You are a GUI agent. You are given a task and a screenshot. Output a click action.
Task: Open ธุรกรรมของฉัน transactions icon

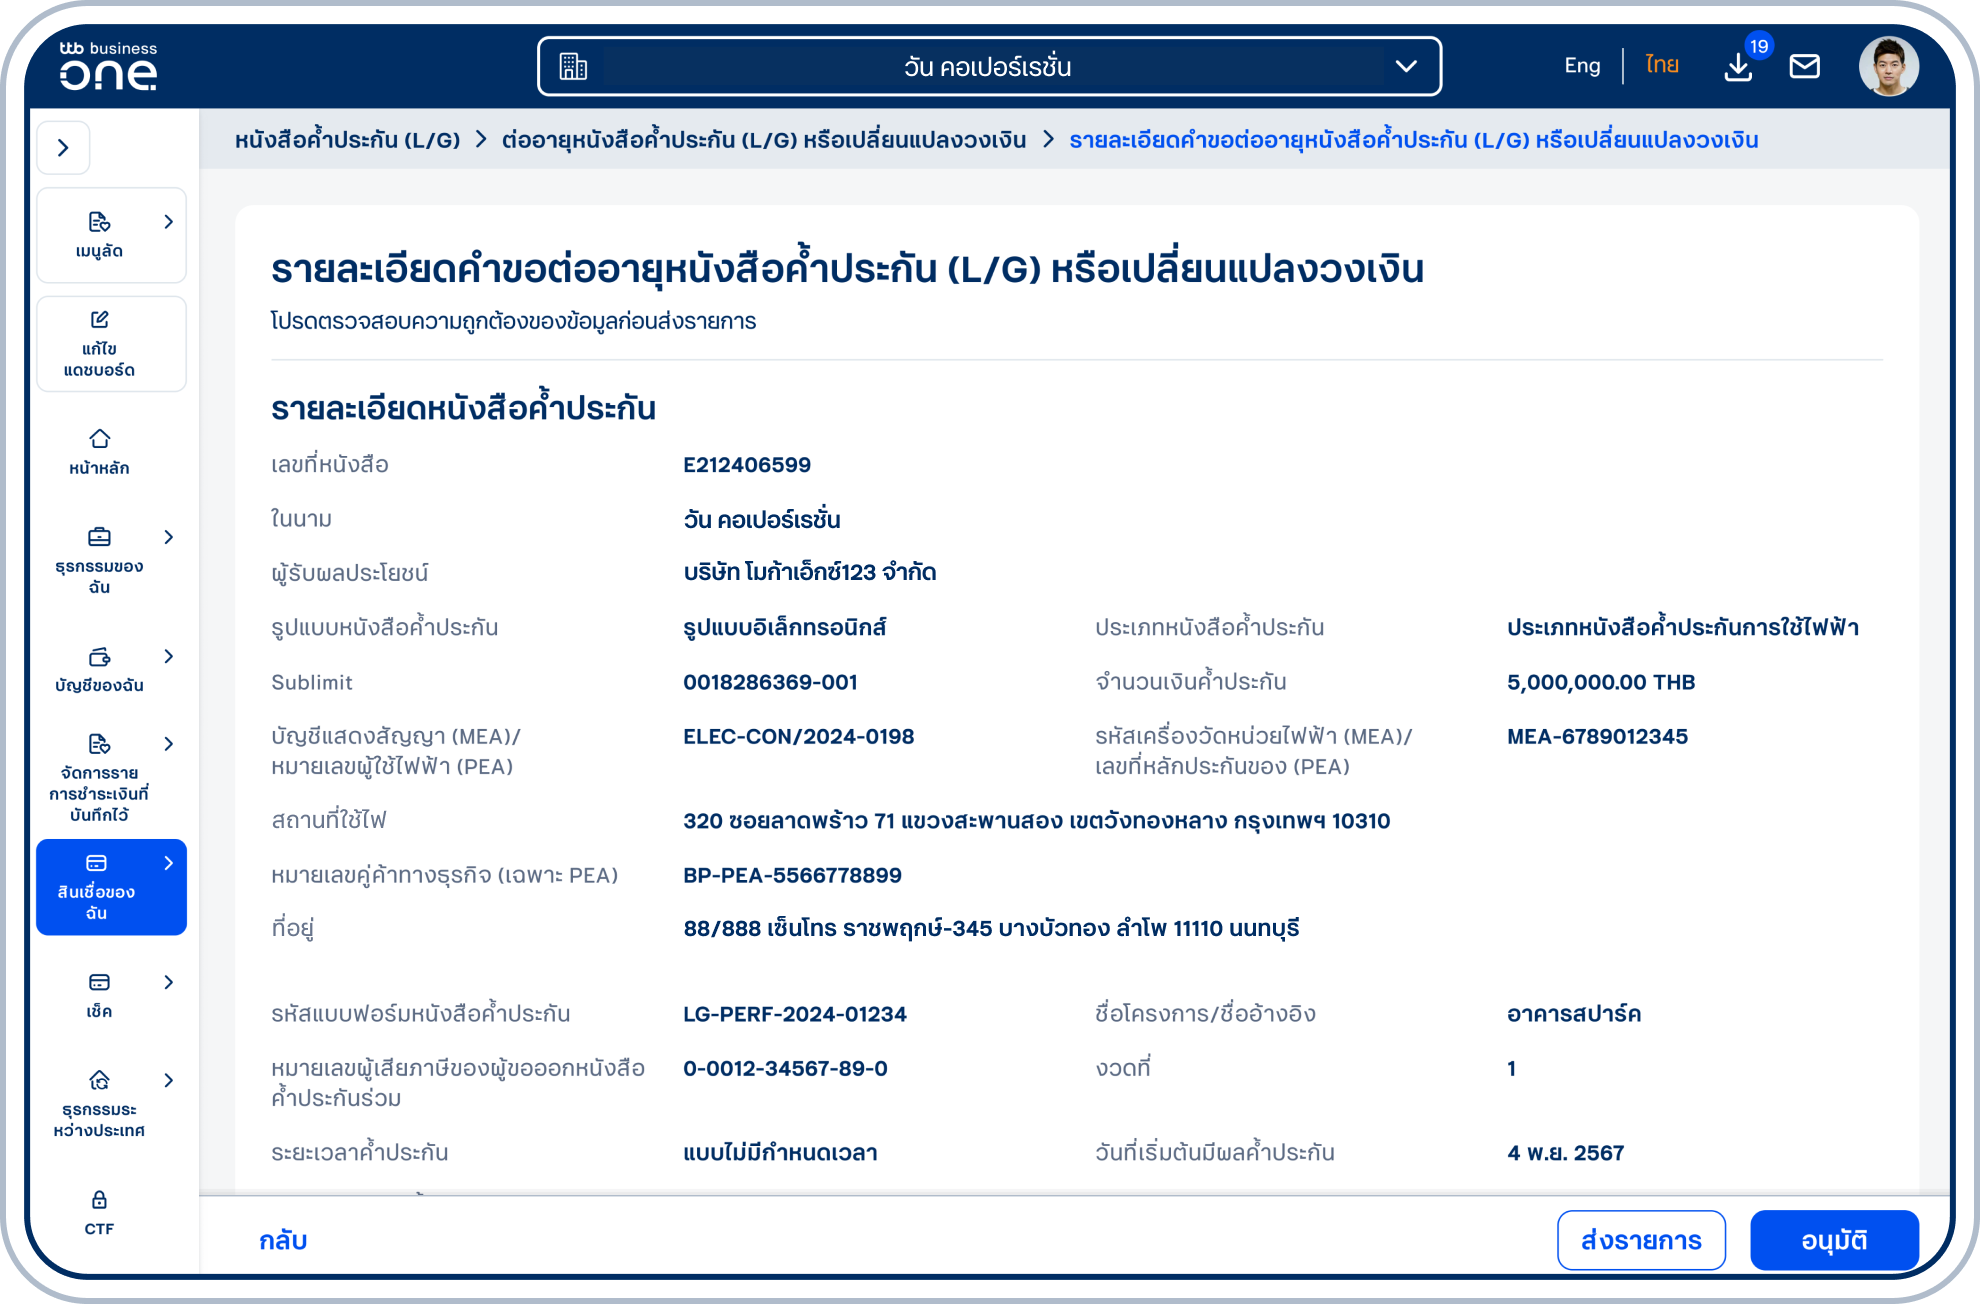(x=98, y=537)
